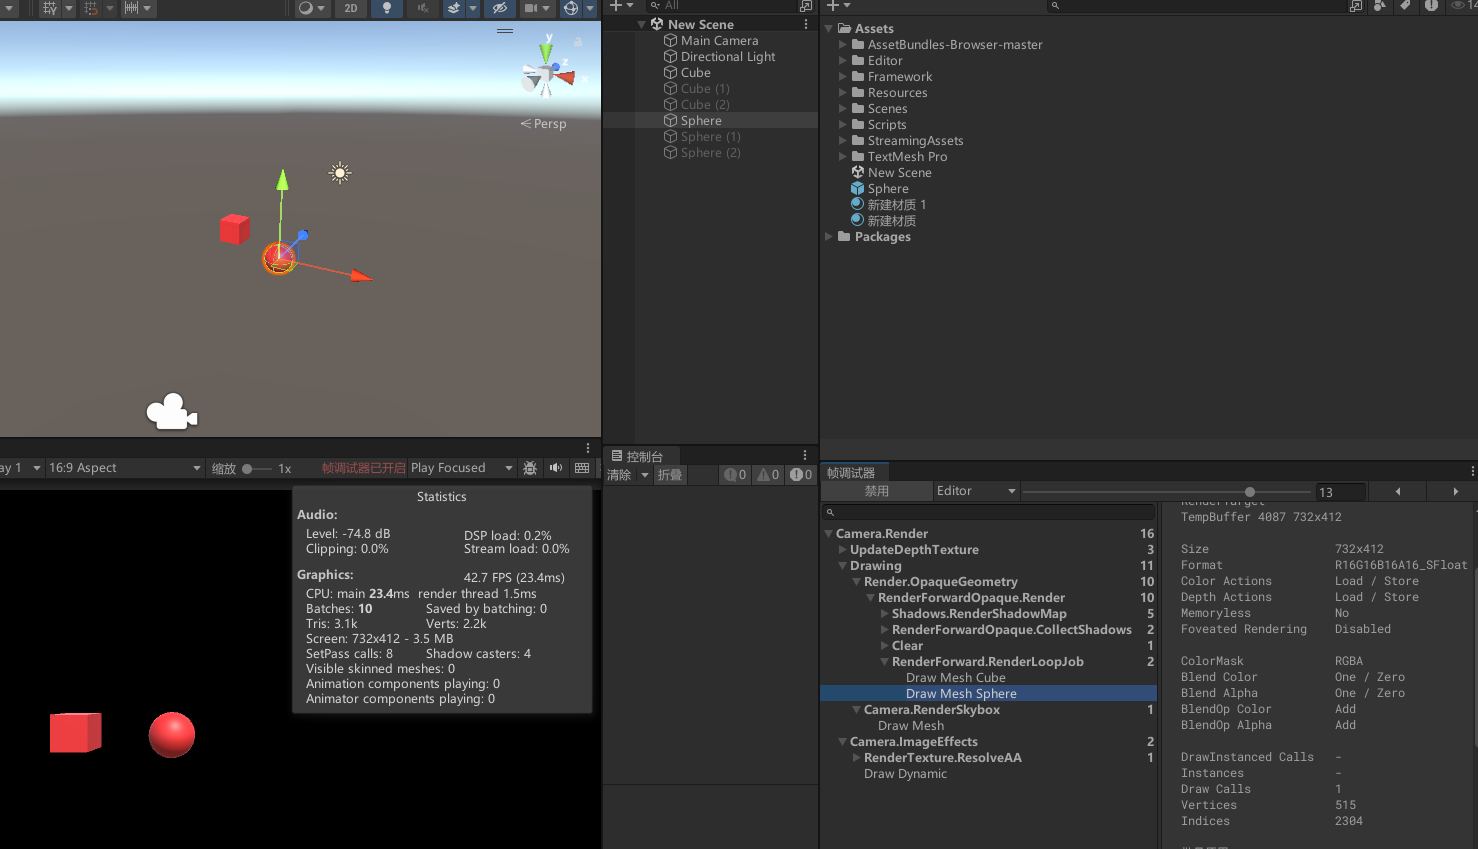Click the 禁用 disable button in frame debugger
This screenshot has width=1478, height=849.
click(877, 491)
